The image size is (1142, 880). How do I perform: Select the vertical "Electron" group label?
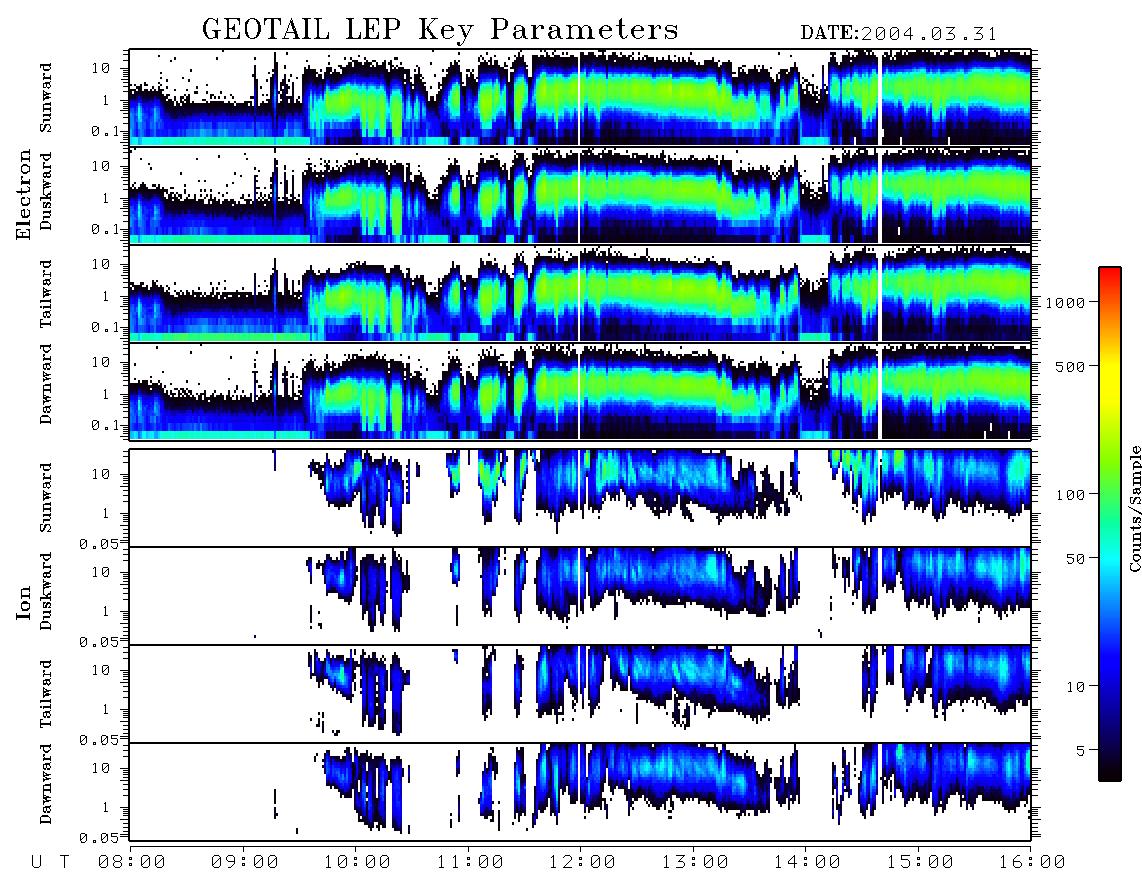point(24,194)
